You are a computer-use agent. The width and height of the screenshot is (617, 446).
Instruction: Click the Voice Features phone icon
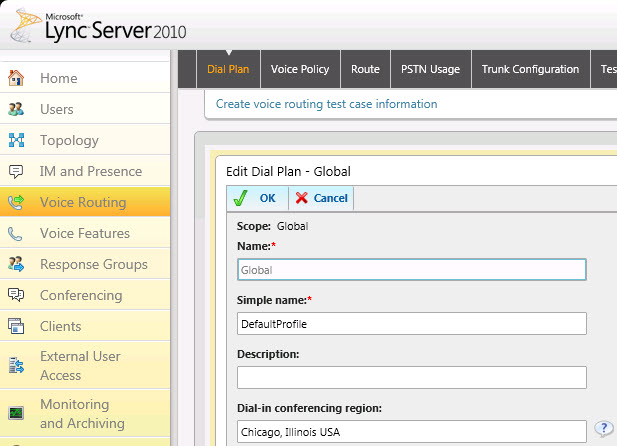pyautogui.click(x=16, y=233)
